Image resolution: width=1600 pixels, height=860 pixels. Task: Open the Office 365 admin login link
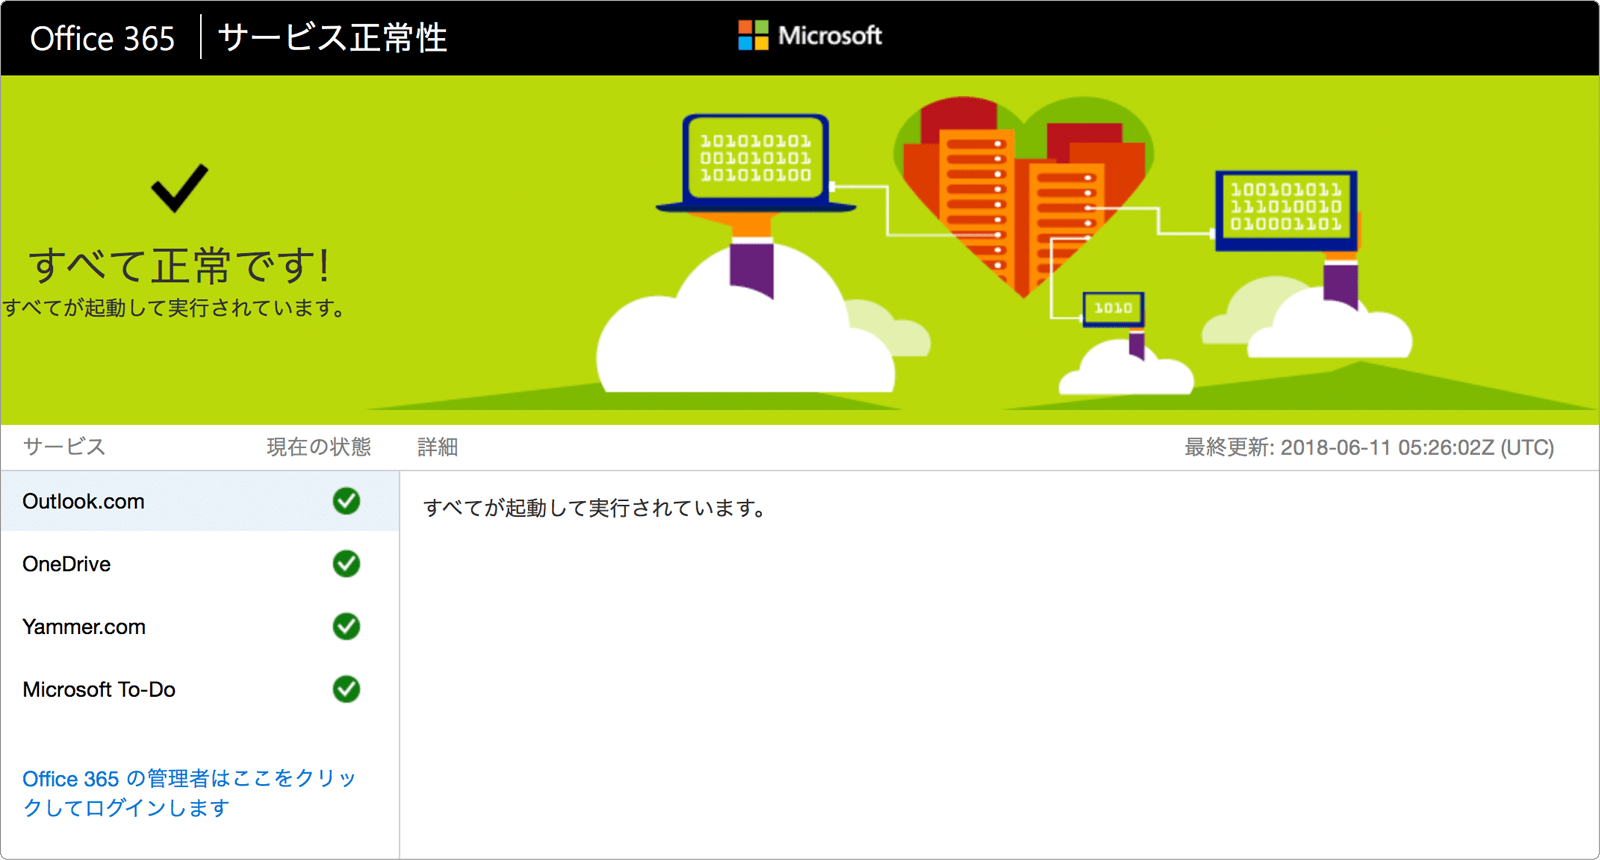tap(189, 793)
